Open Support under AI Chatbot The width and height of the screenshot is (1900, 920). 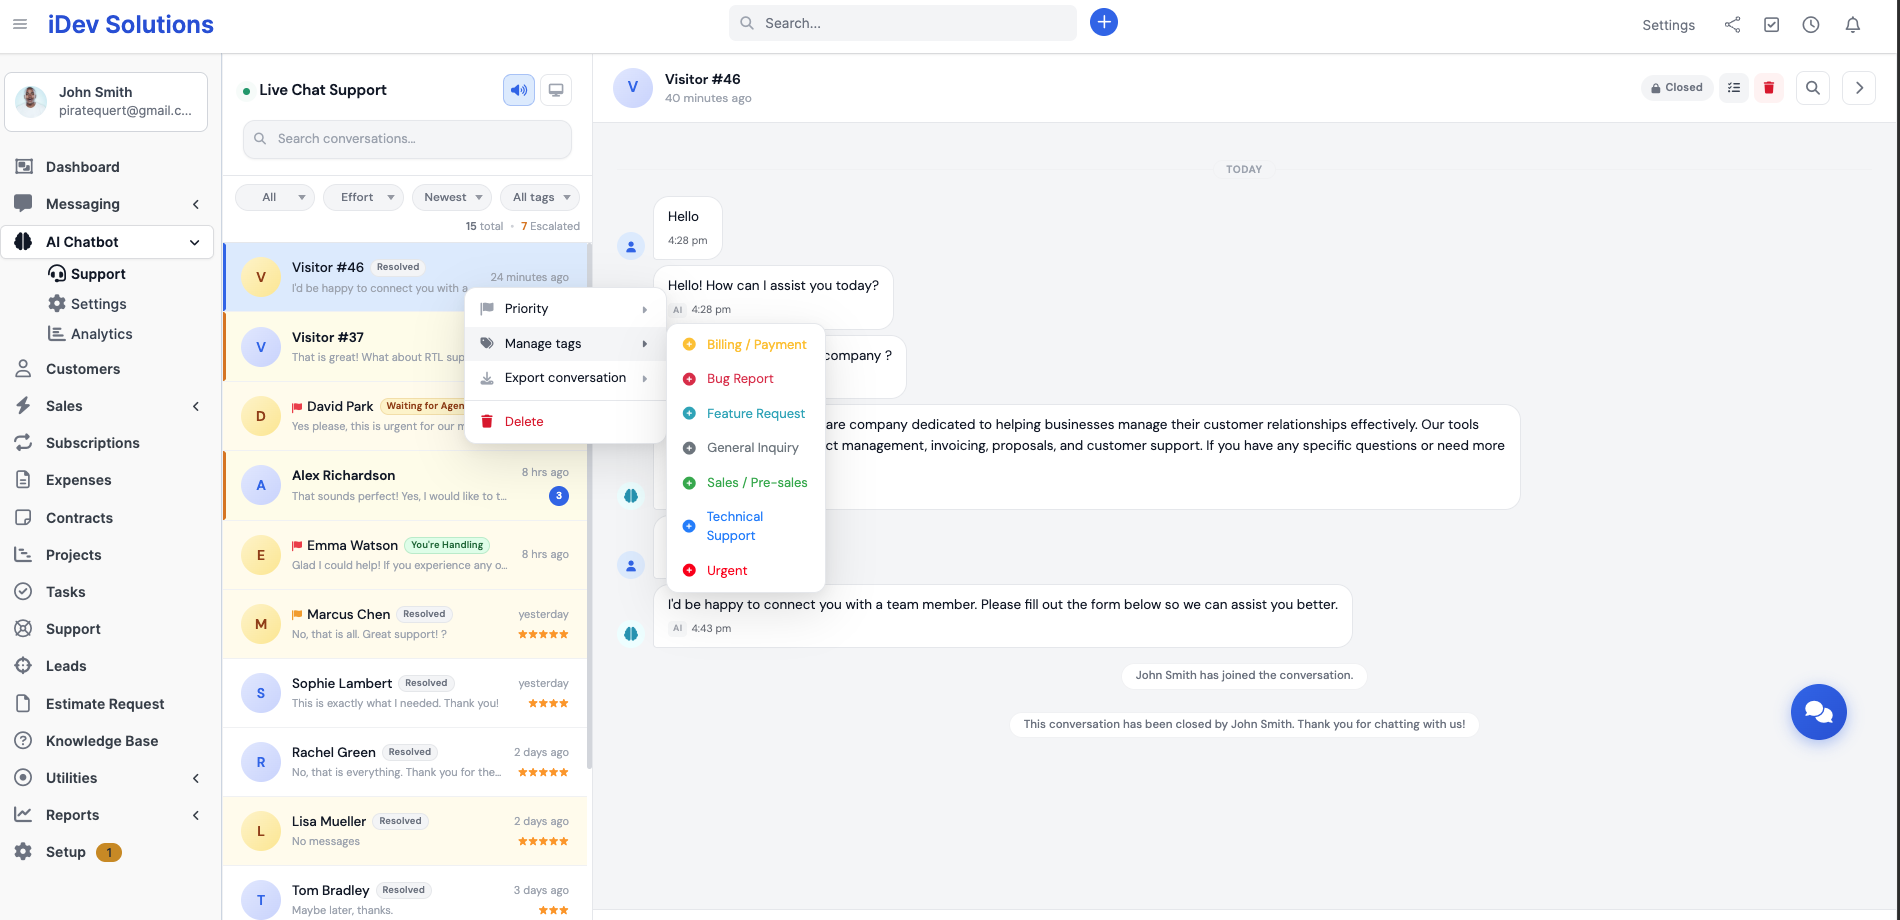coord(98,274)
